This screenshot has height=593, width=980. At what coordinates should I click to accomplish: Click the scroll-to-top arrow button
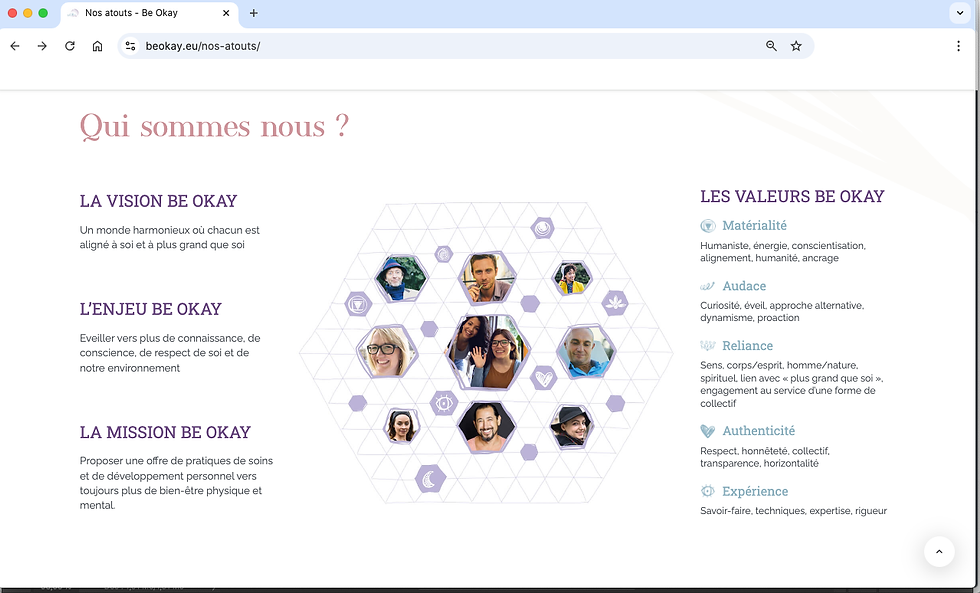click(x=939, y=551)
